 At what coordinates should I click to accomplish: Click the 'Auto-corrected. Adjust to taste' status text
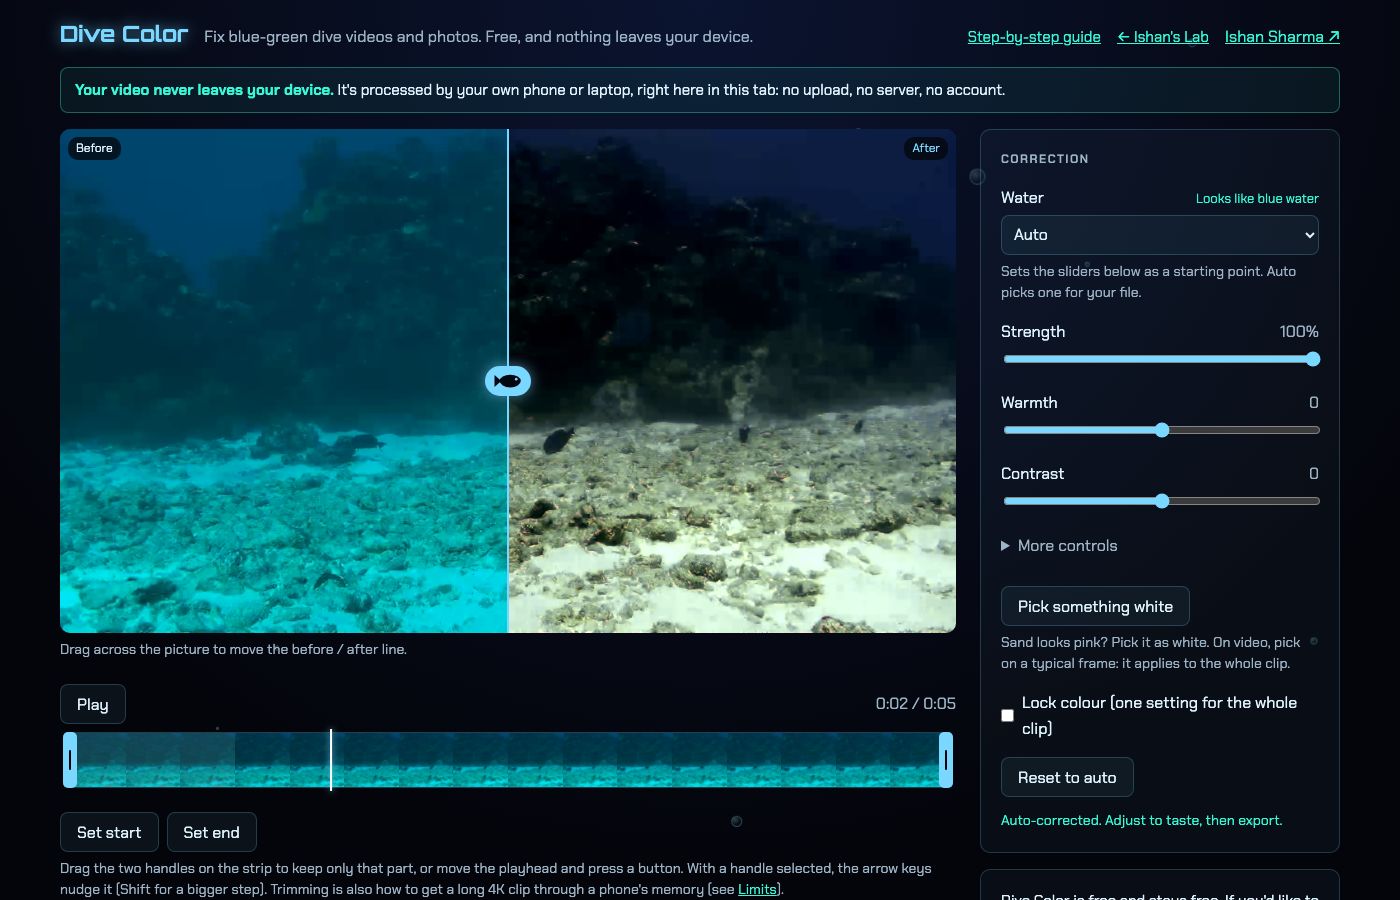(x=1141, y=820)
